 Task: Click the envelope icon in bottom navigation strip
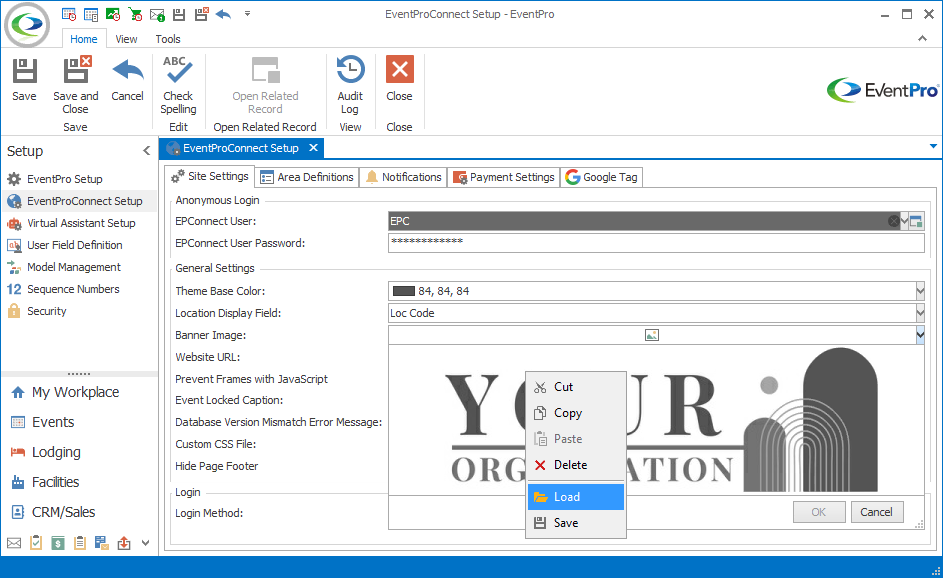(14, 543)
